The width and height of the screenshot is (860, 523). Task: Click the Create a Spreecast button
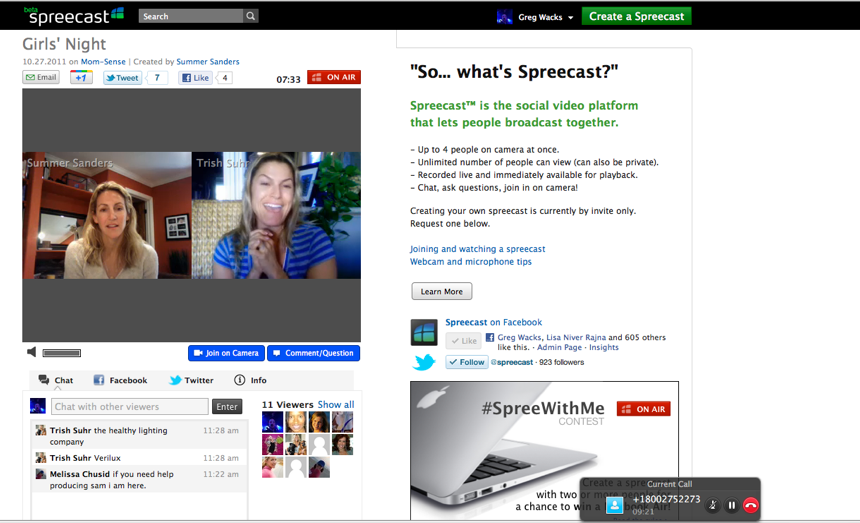[636, 16]
